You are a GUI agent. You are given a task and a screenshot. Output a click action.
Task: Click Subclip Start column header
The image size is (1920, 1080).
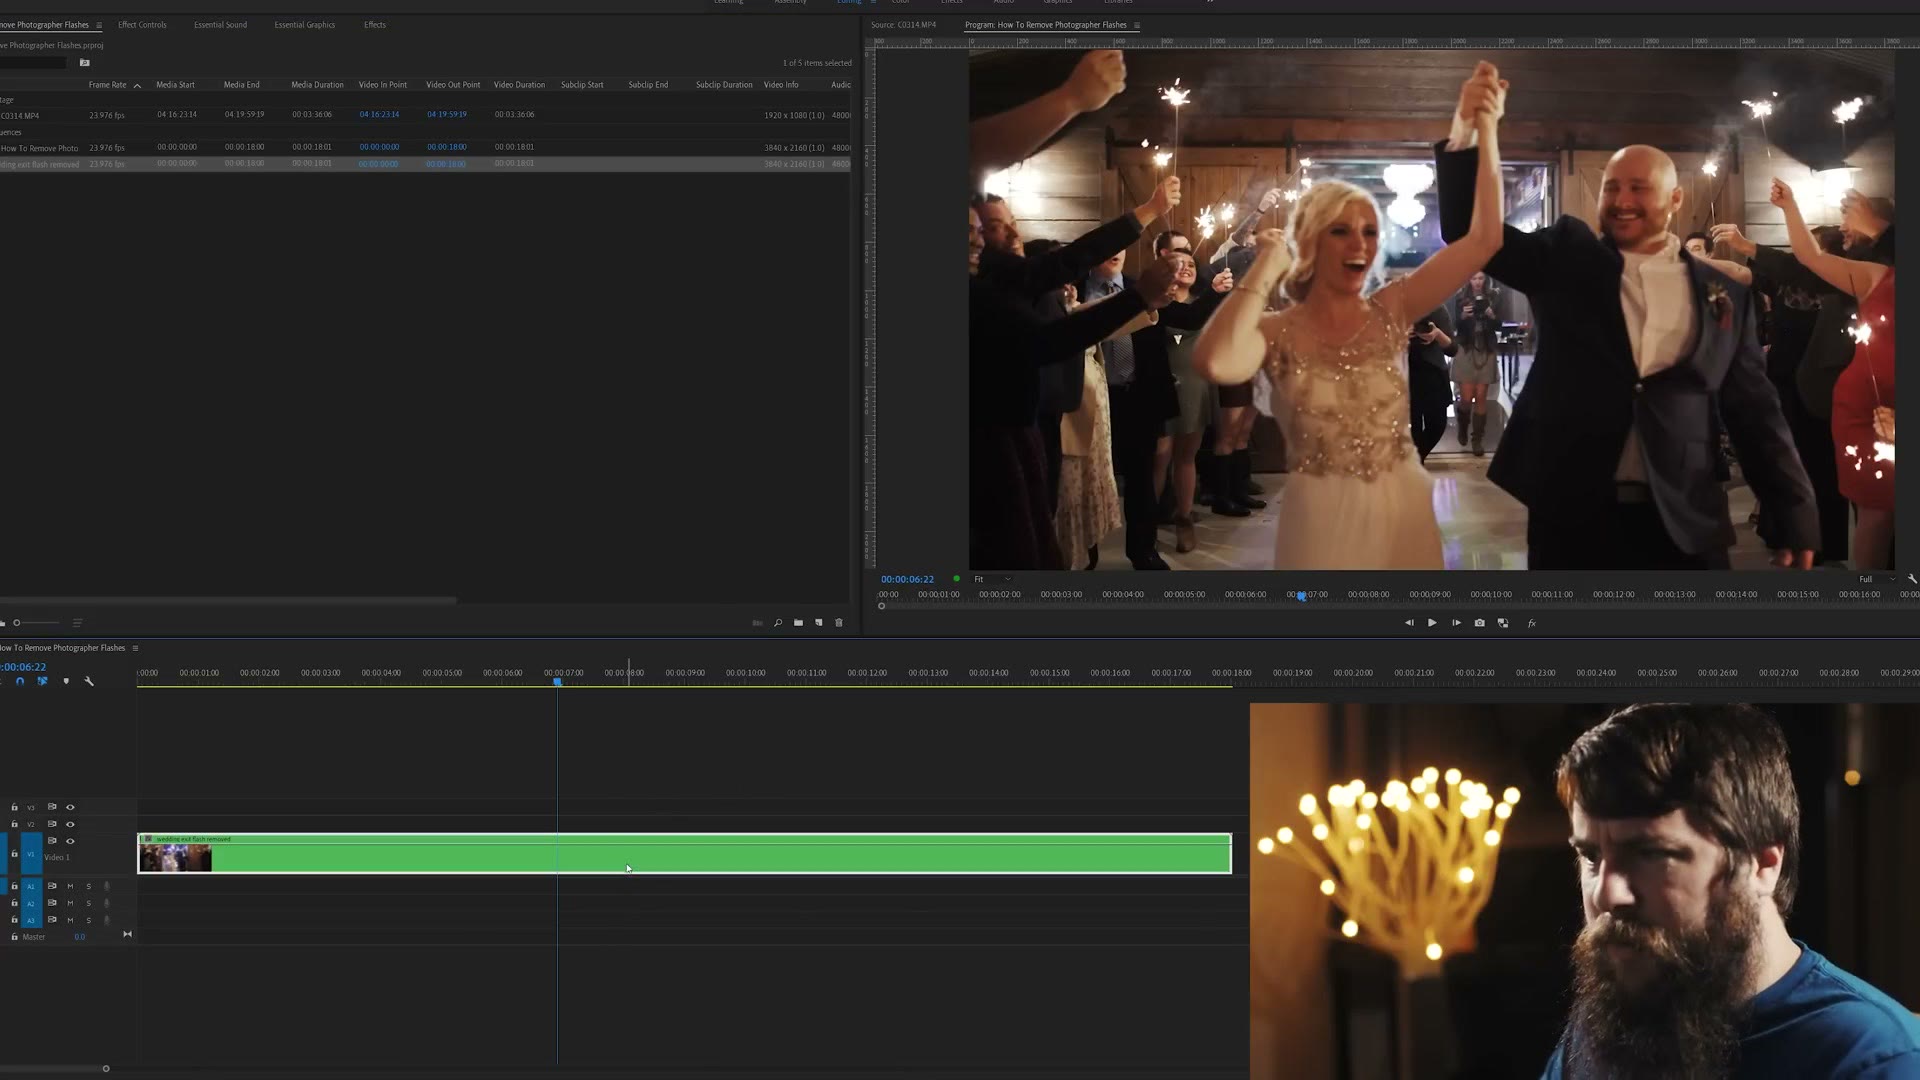tap(582, 85)
